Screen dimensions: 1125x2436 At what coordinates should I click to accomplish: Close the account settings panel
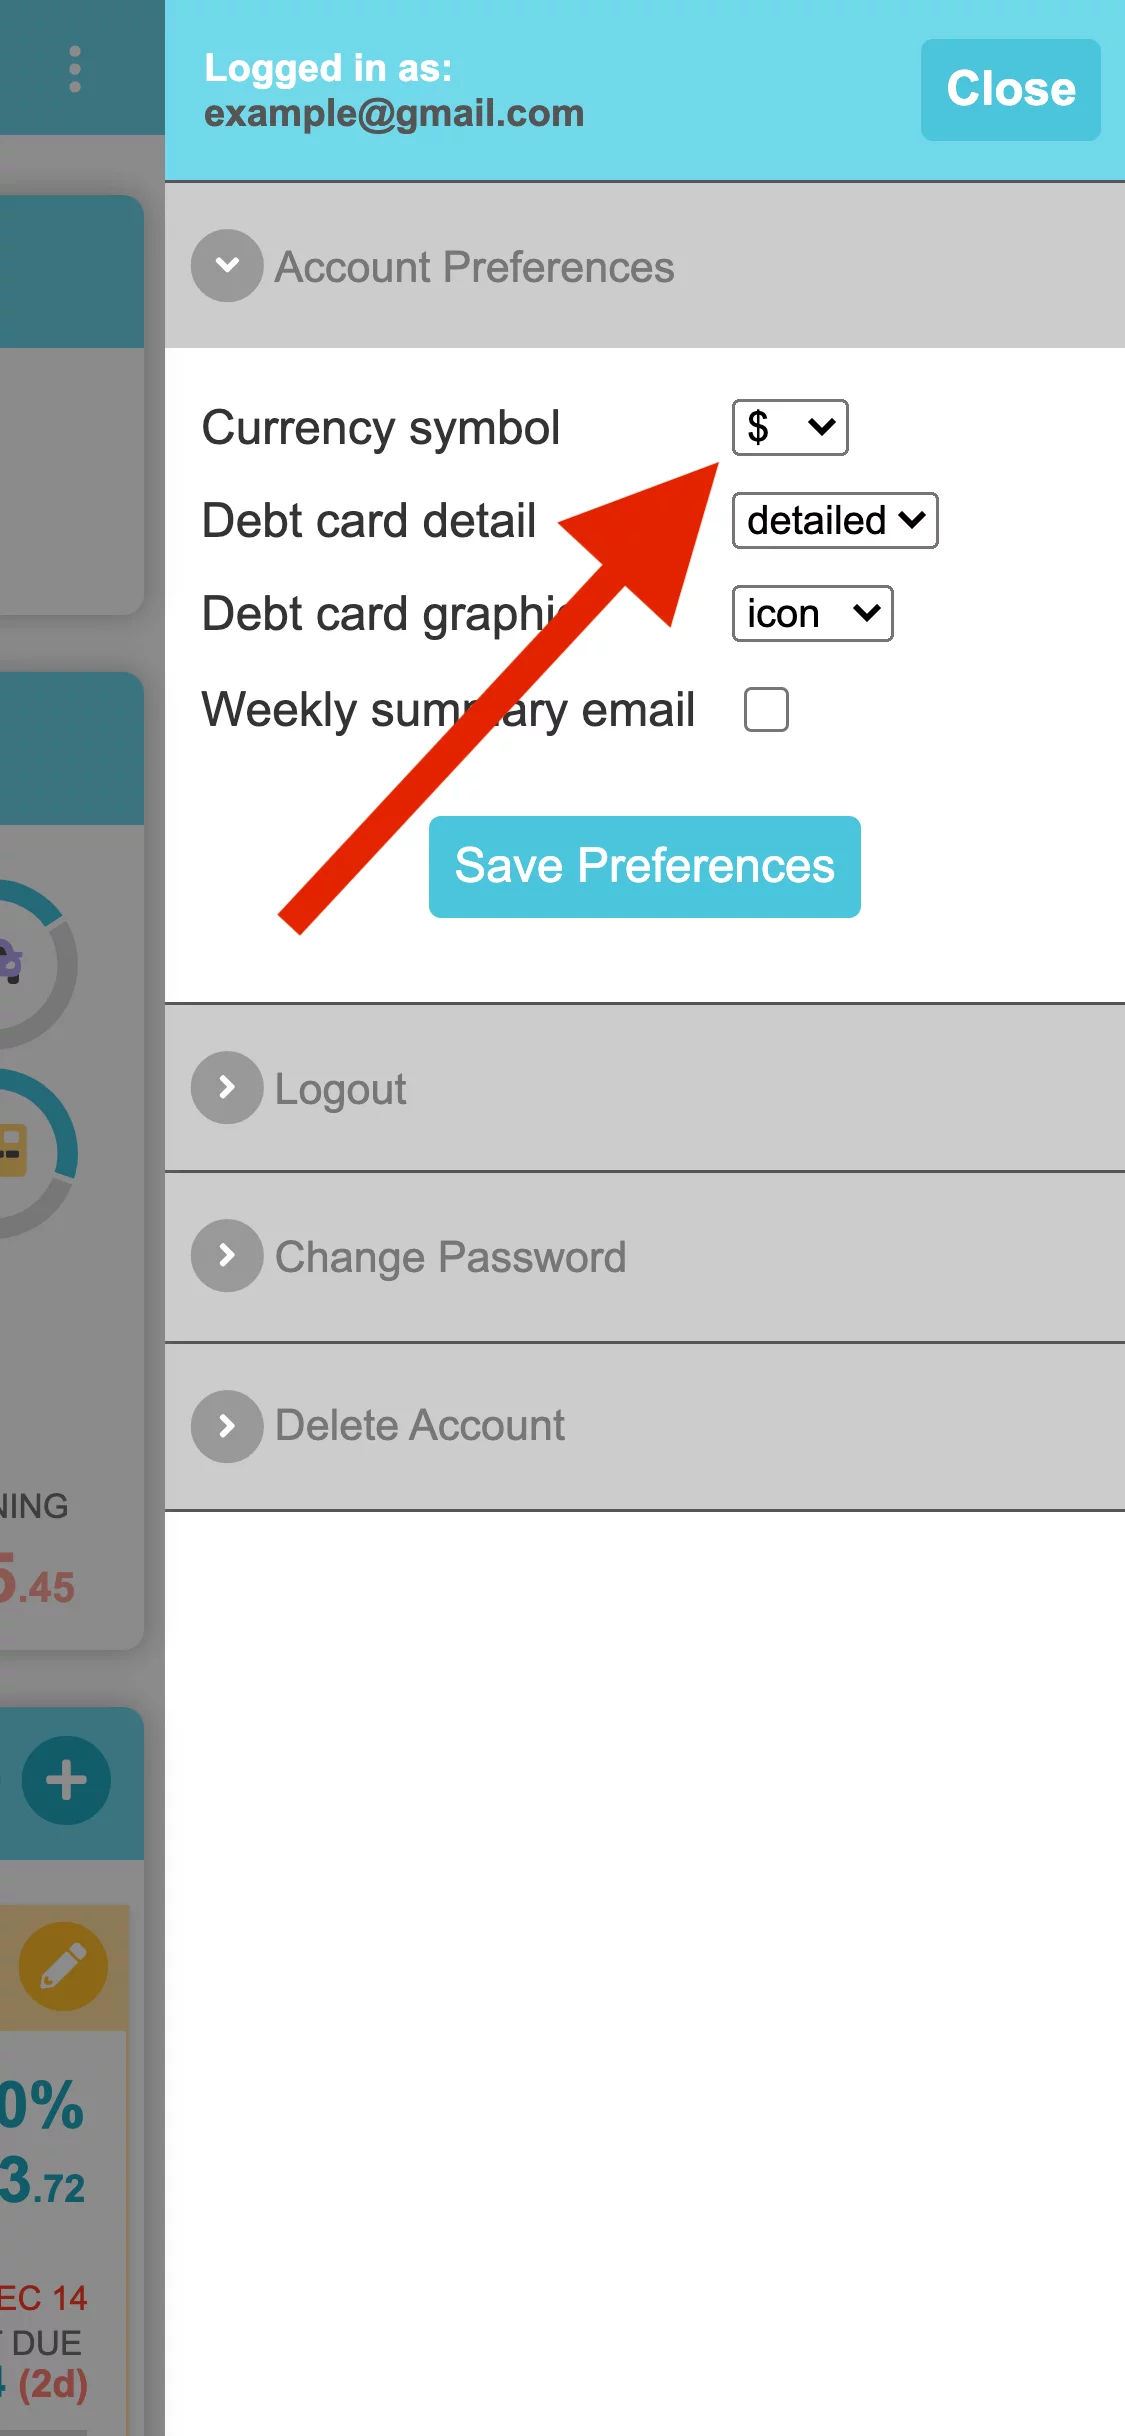(x=1011, y=90)
